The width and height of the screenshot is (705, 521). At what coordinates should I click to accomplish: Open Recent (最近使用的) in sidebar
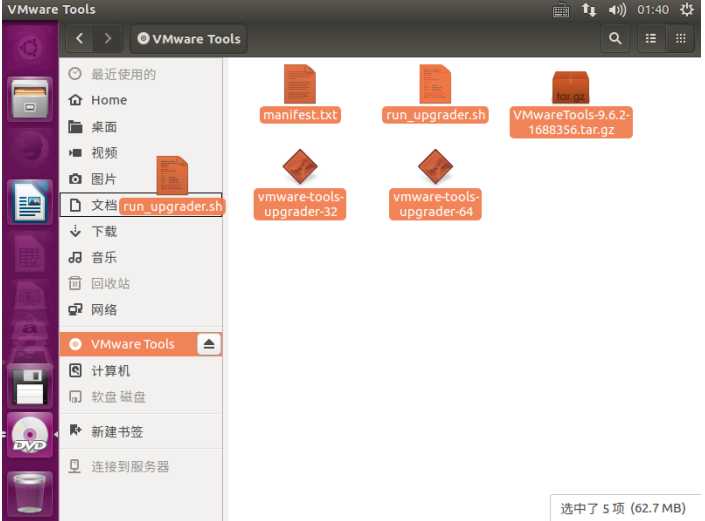coord(141,74)
